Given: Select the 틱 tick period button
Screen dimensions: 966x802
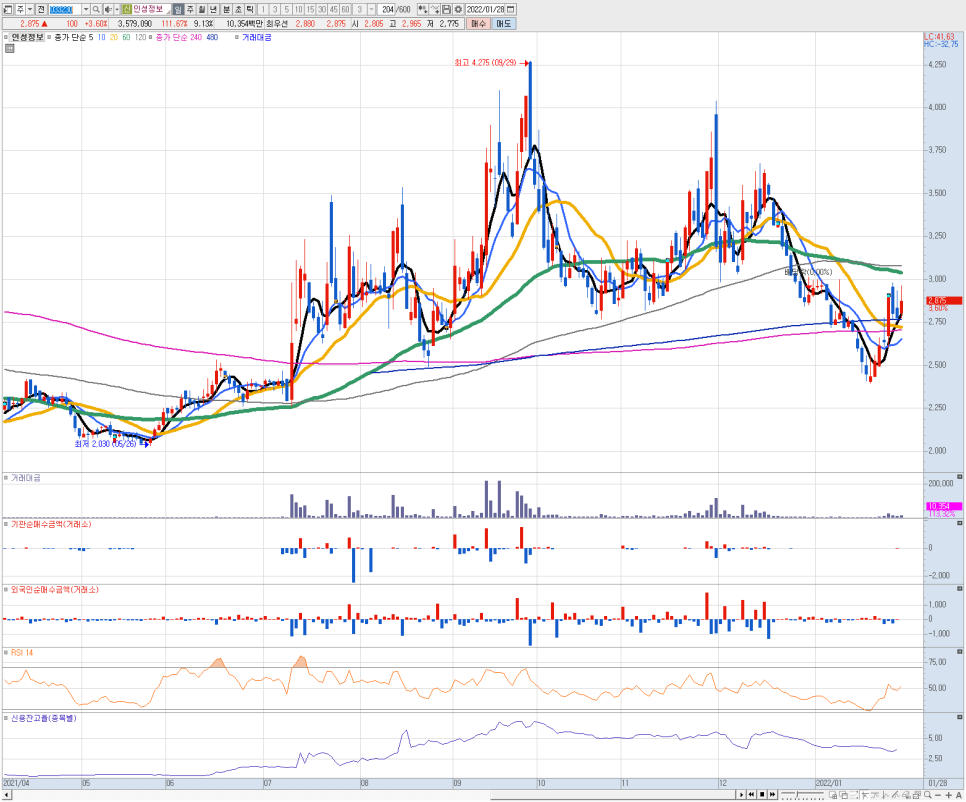Looking at the screenshot, I should coord(250,9).
